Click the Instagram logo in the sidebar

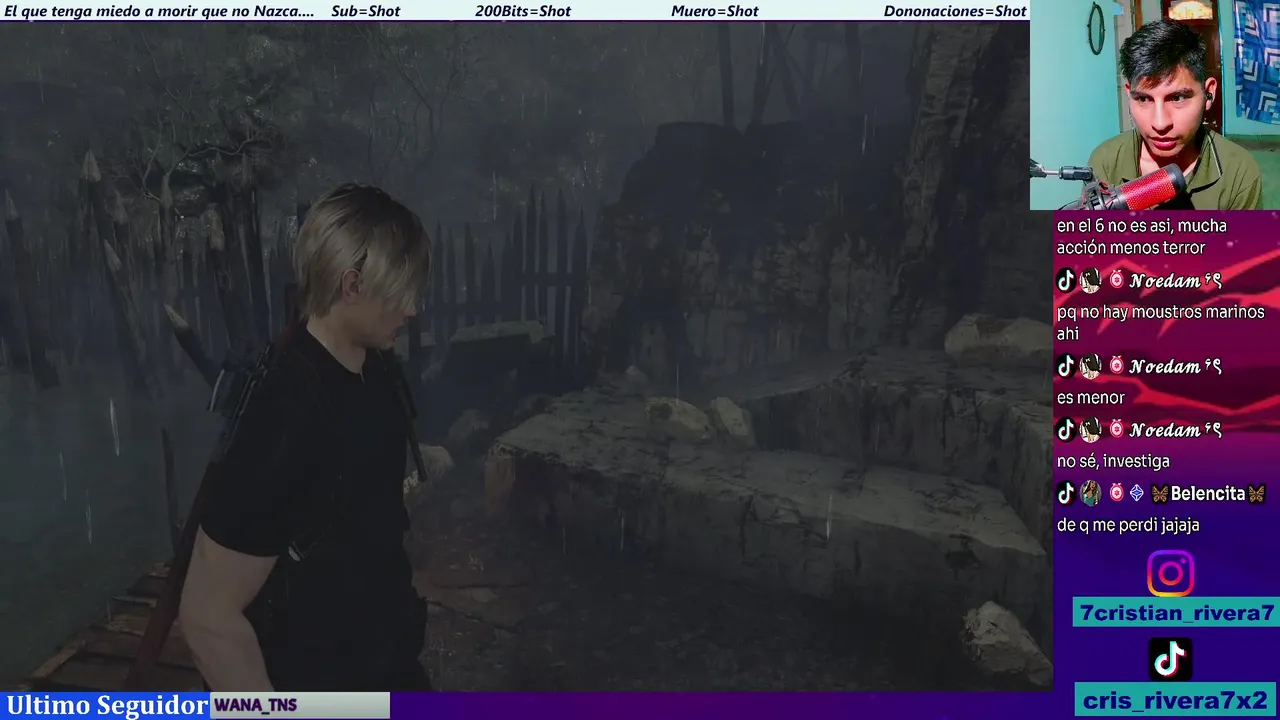click(x=1170, y=574)
